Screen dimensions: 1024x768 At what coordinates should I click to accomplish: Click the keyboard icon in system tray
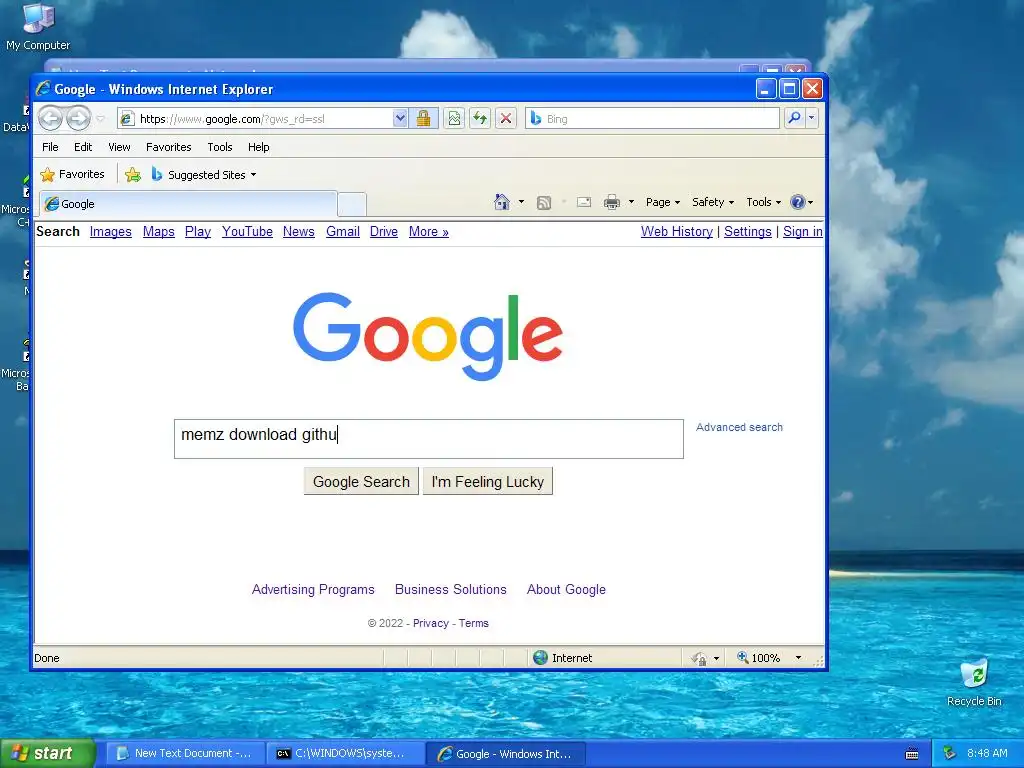912,754
